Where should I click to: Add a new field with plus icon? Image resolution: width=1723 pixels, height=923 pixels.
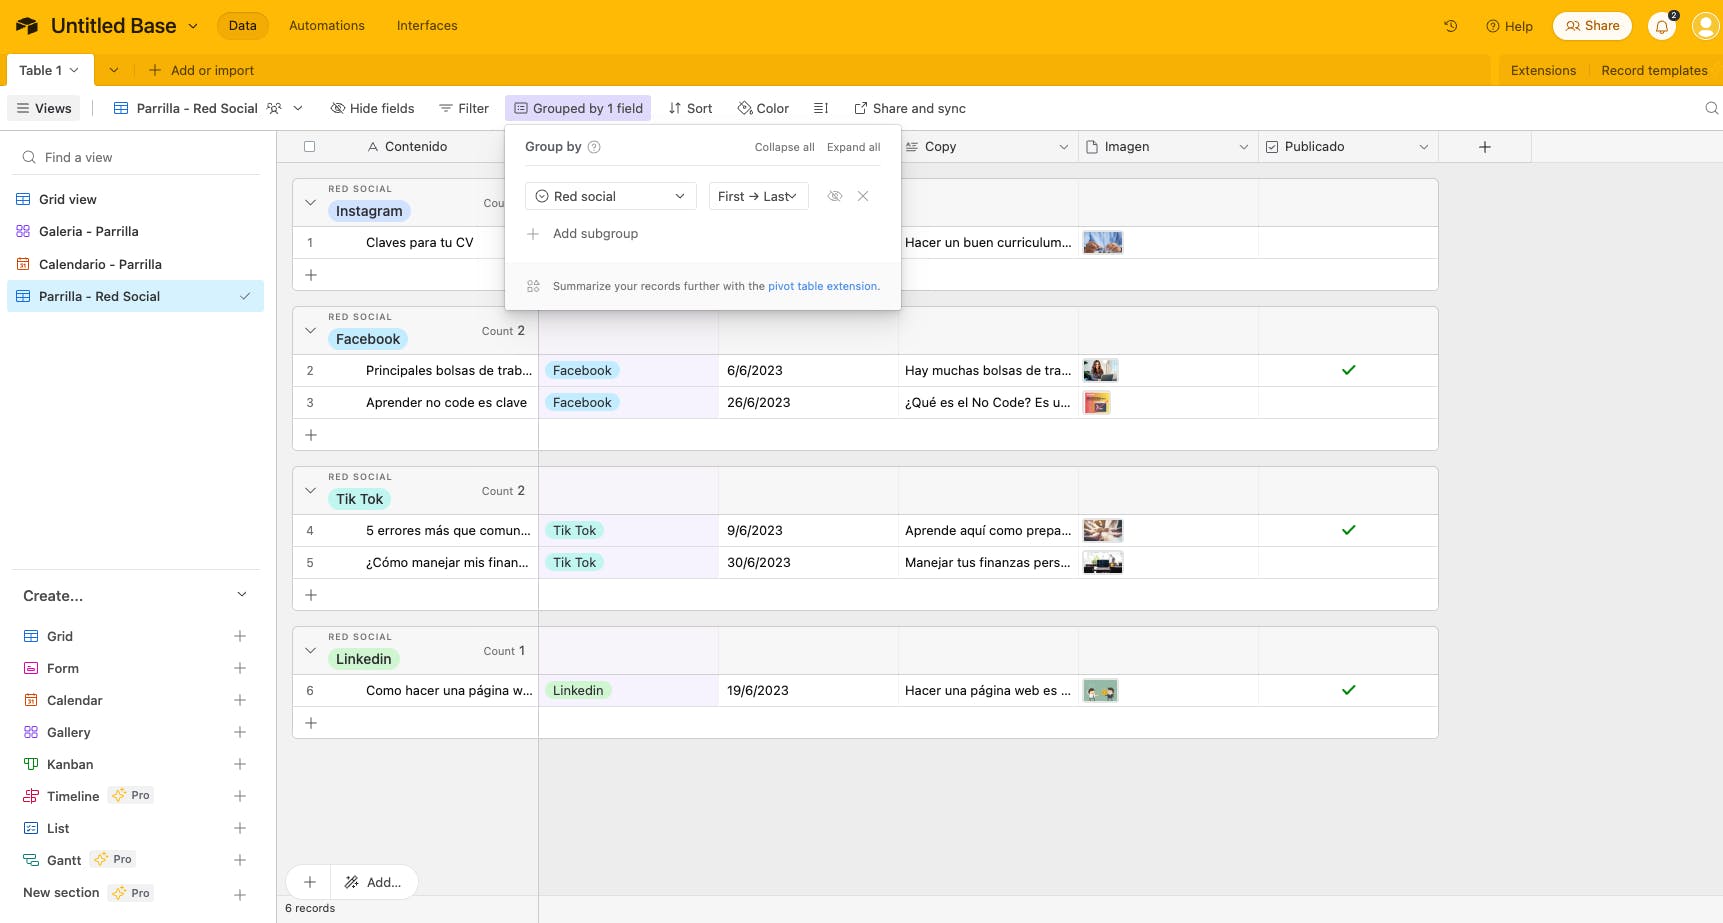[1485, 147]
